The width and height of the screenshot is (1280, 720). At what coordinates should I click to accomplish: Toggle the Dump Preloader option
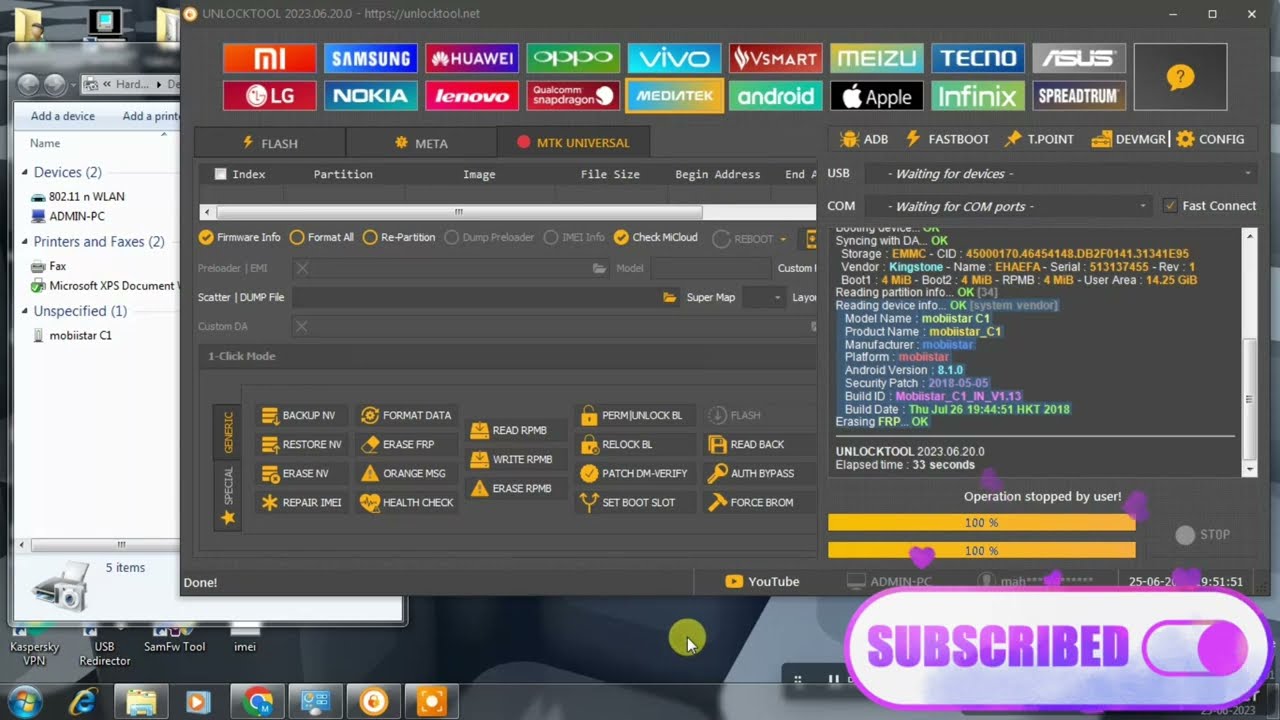(490, 238)
